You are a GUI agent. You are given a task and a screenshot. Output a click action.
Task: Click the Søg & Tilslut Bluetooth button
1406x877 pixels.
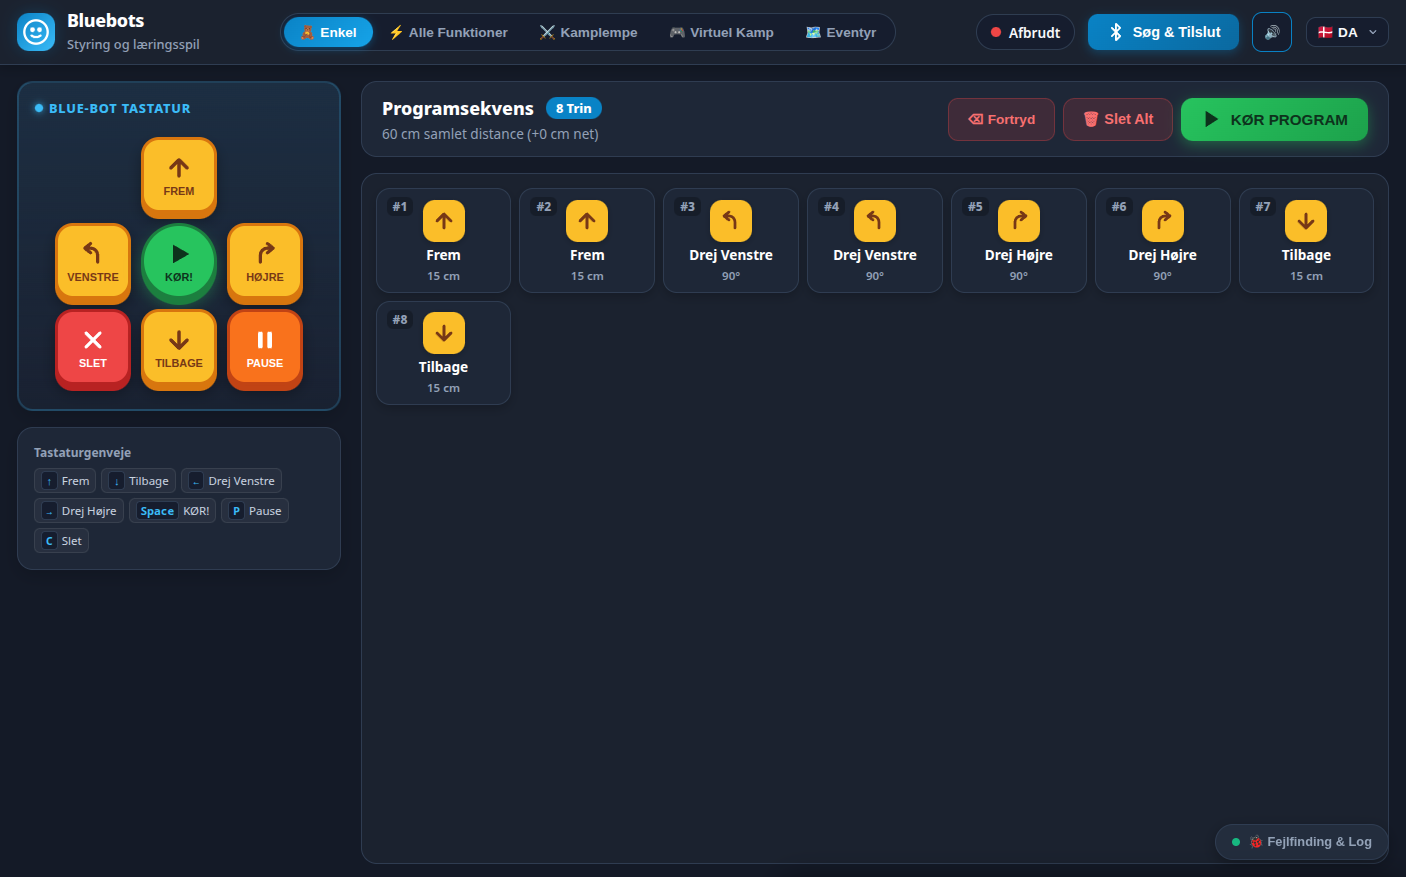1163,32
